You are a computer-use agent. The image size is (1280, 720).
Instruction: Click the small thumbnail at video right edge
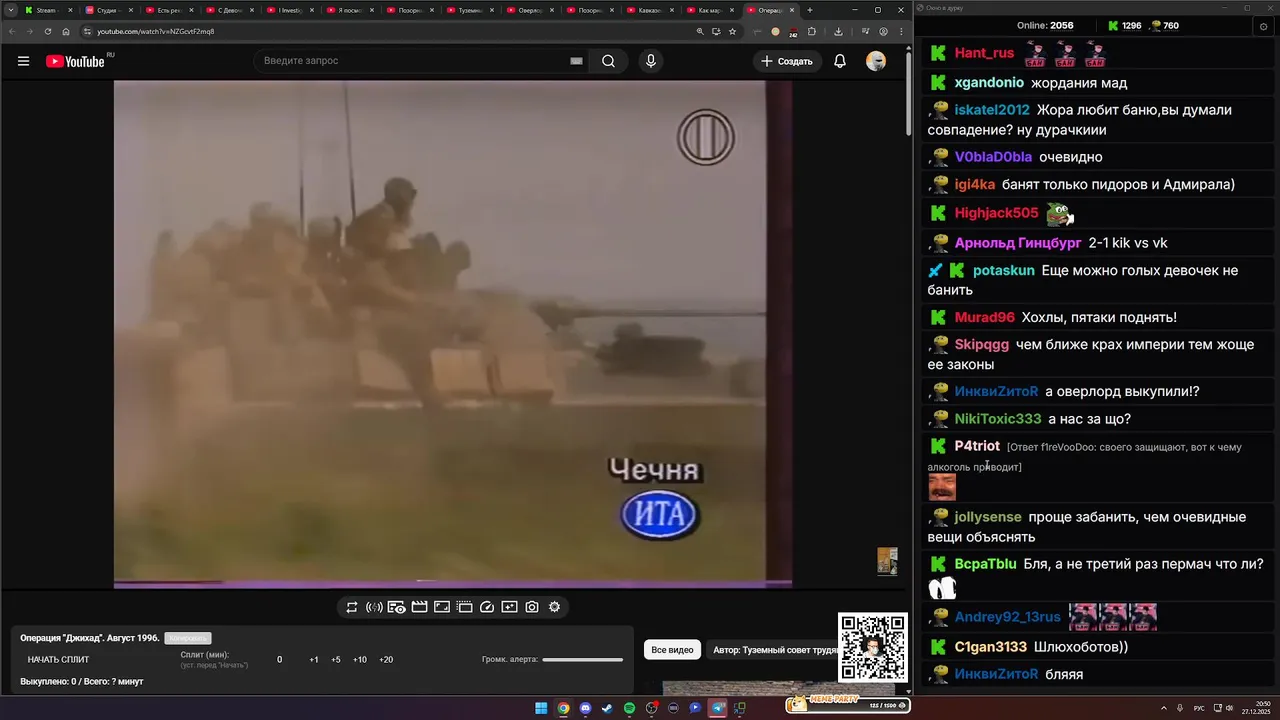tap(887, 561)
